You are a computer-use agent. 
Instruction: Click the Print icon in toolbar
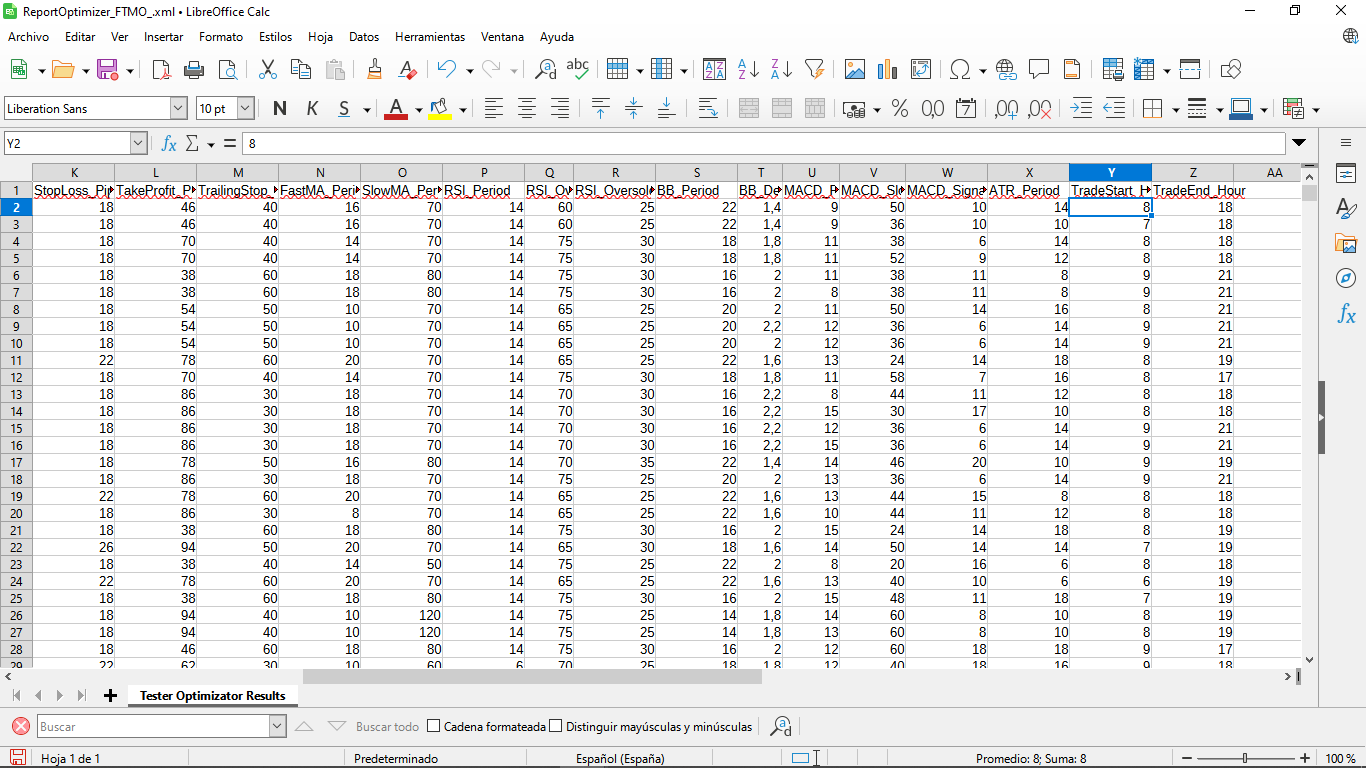(x=194, y=69)
